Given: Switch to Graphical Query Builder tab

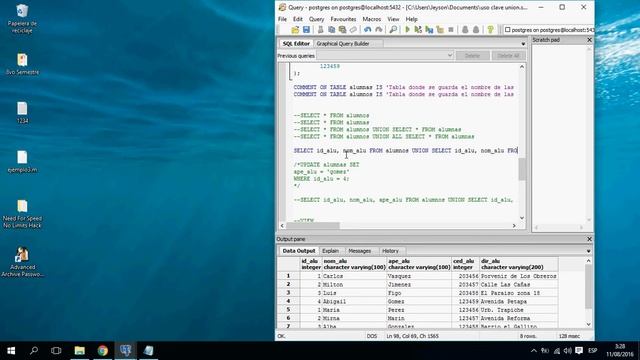Looking at the screenshot, I should (343, 44).
